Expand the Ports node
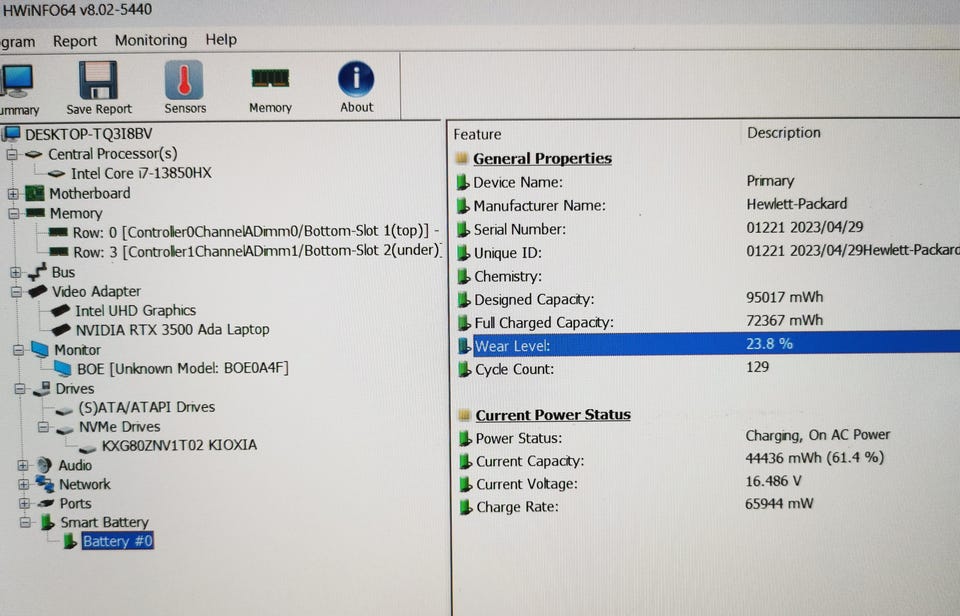Image resolution: width=960 pixels, height=616 pixels. [24, 504]
